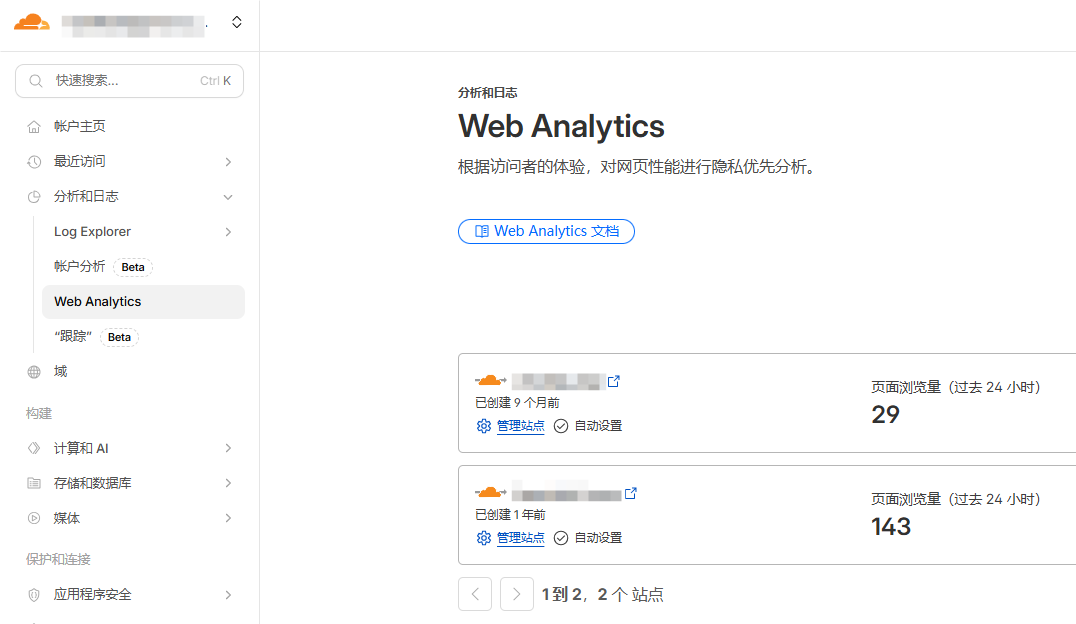This screenshot has height=624, width=1076.
Task: Click the database icon beside 存储和数据库
Action: pos(34,483)
